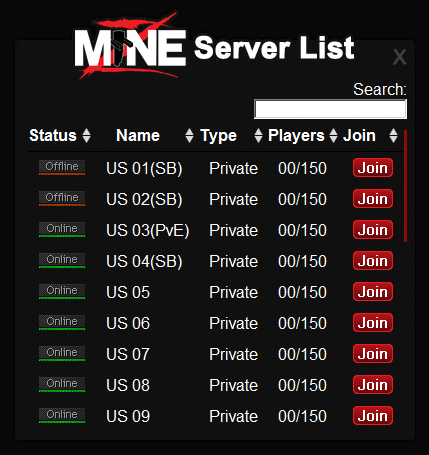This screenshot has width=429, height=455.
Task: Click the Name column header
Action: pos(138,136)
